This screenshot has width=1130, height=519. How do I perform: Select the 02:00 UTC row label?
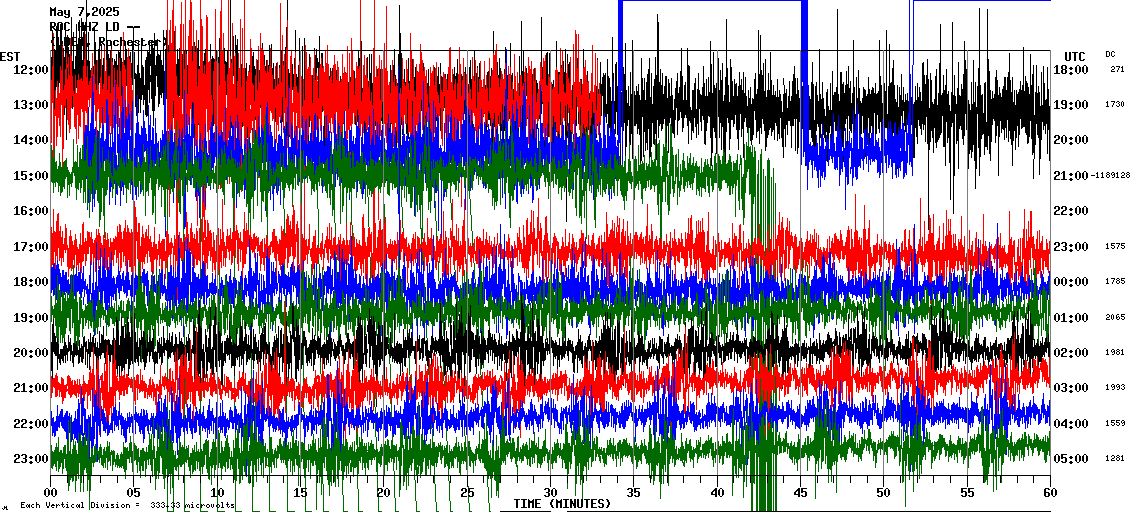1071,353
